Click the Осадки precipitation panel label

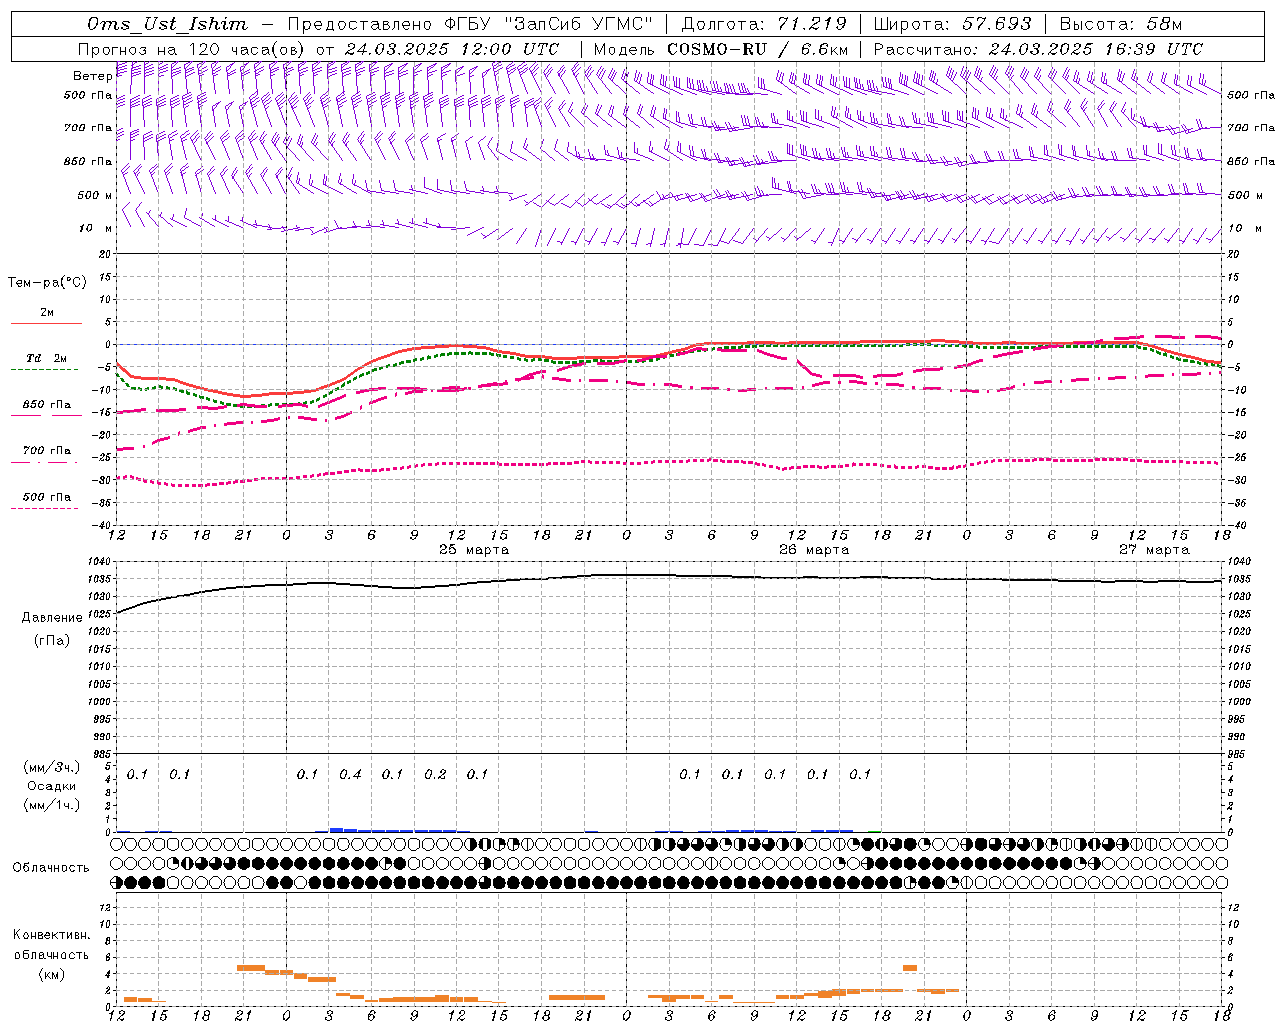tap(51, 786)
